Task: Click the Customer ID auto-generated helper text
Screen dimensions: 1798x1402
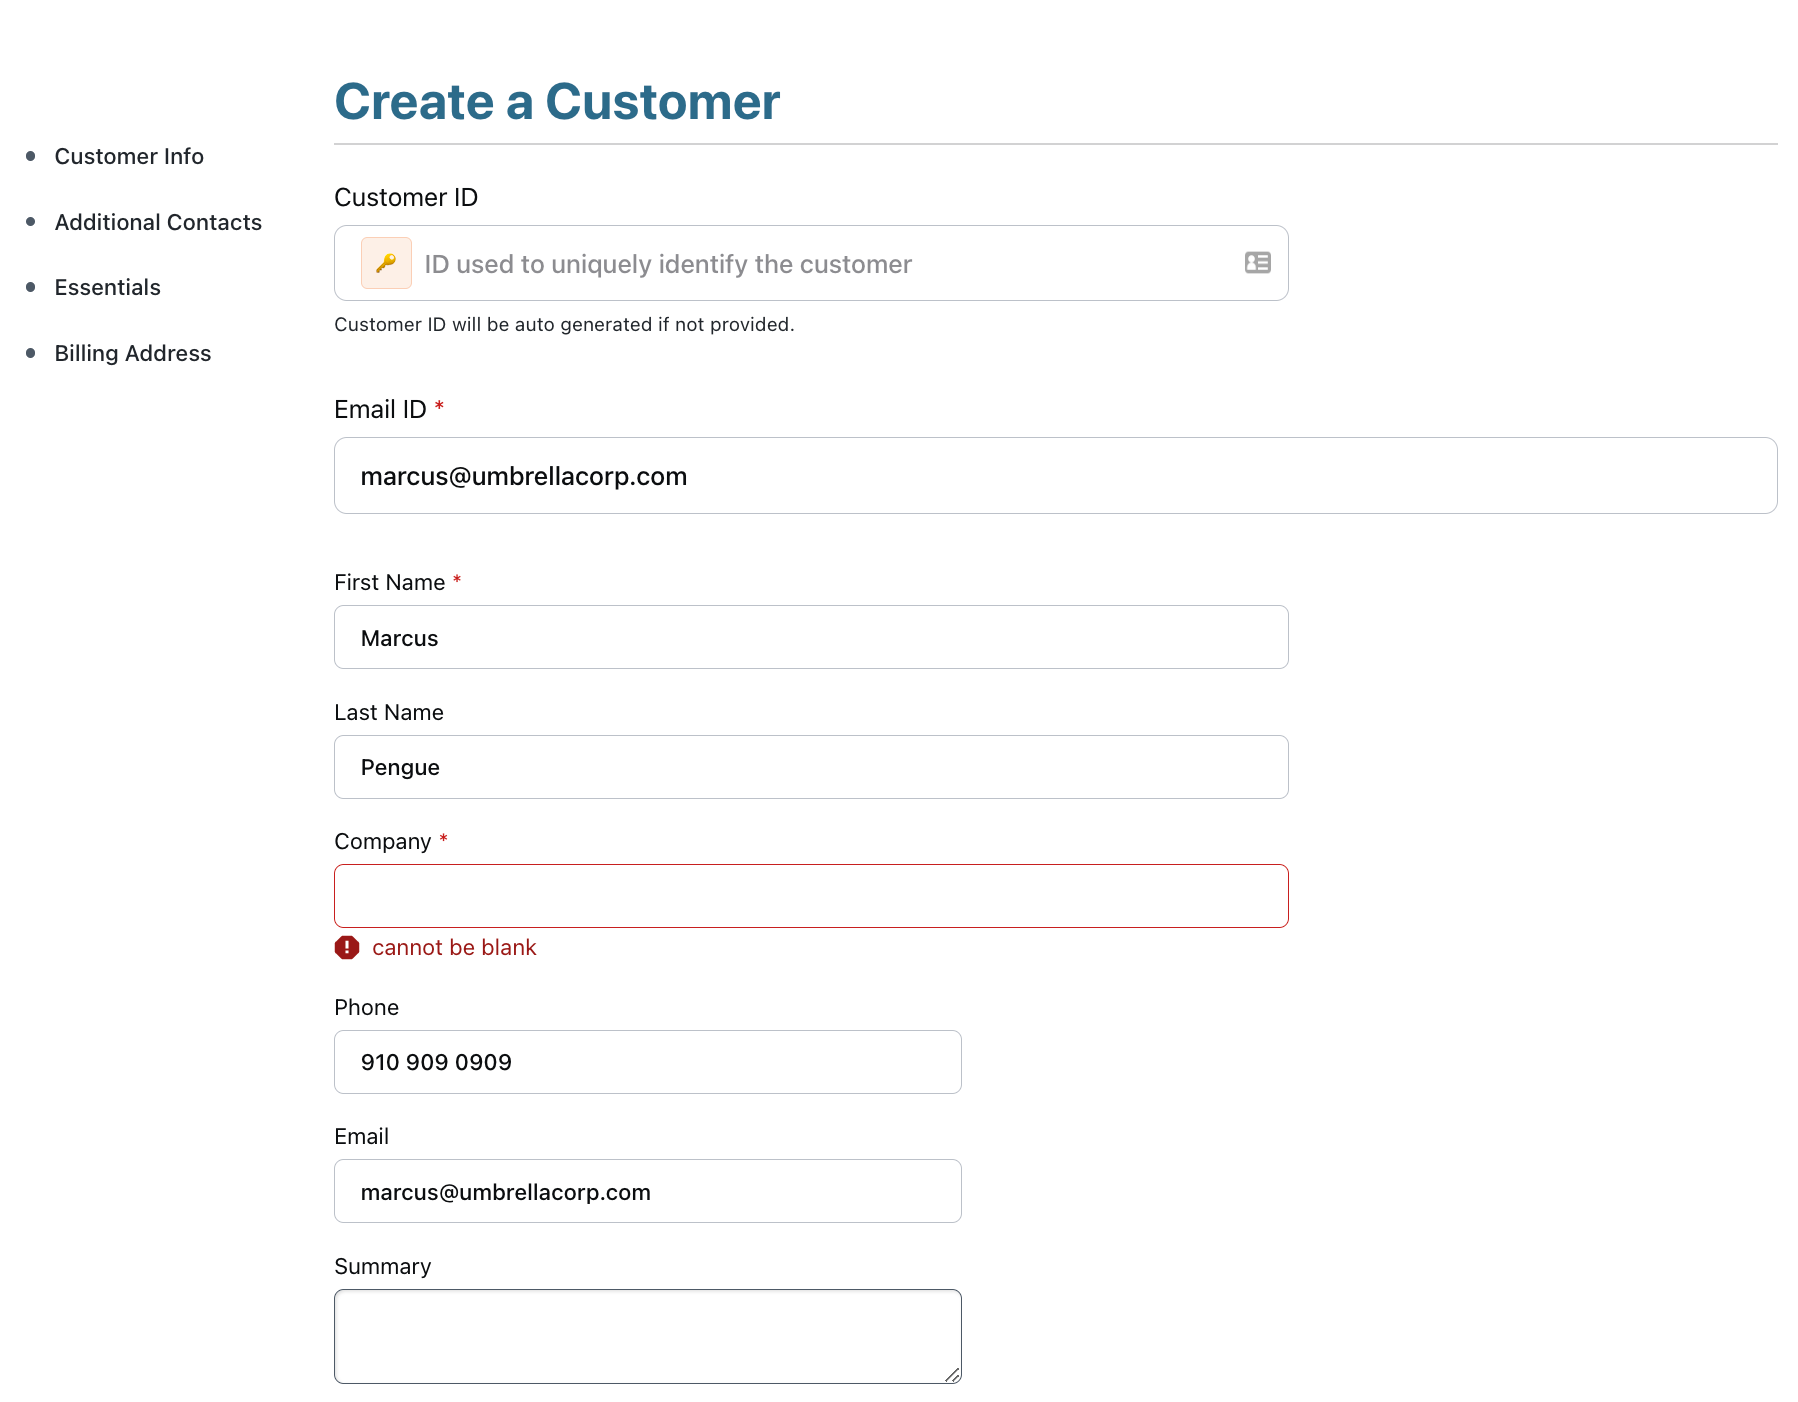Action: (x=564, y=324)
